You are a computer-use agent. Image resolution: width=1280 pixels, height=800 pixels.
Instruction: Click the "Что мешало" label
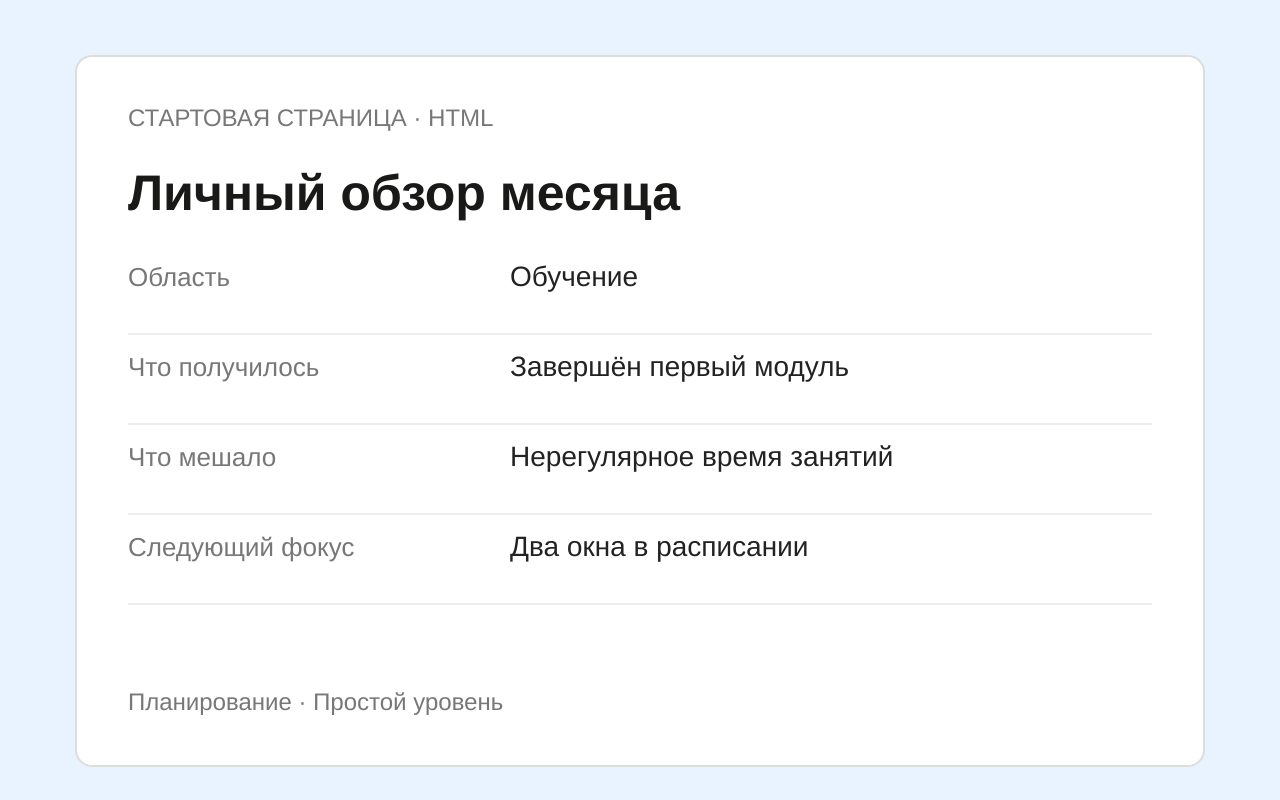pyautogui.click(x=202, y=457)
